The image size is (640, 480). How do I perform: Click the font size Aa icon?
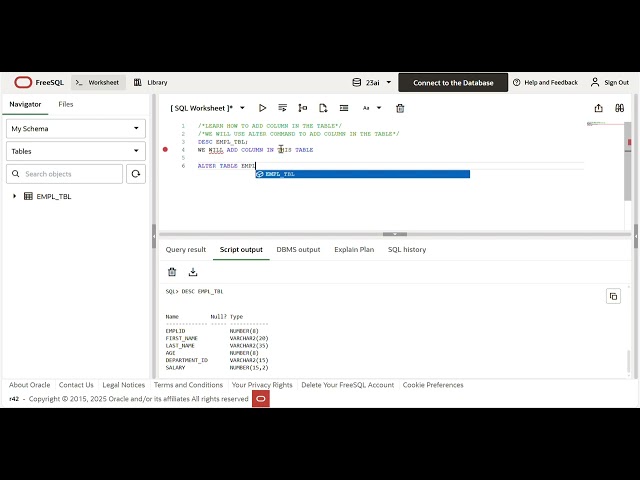point(366,108)
